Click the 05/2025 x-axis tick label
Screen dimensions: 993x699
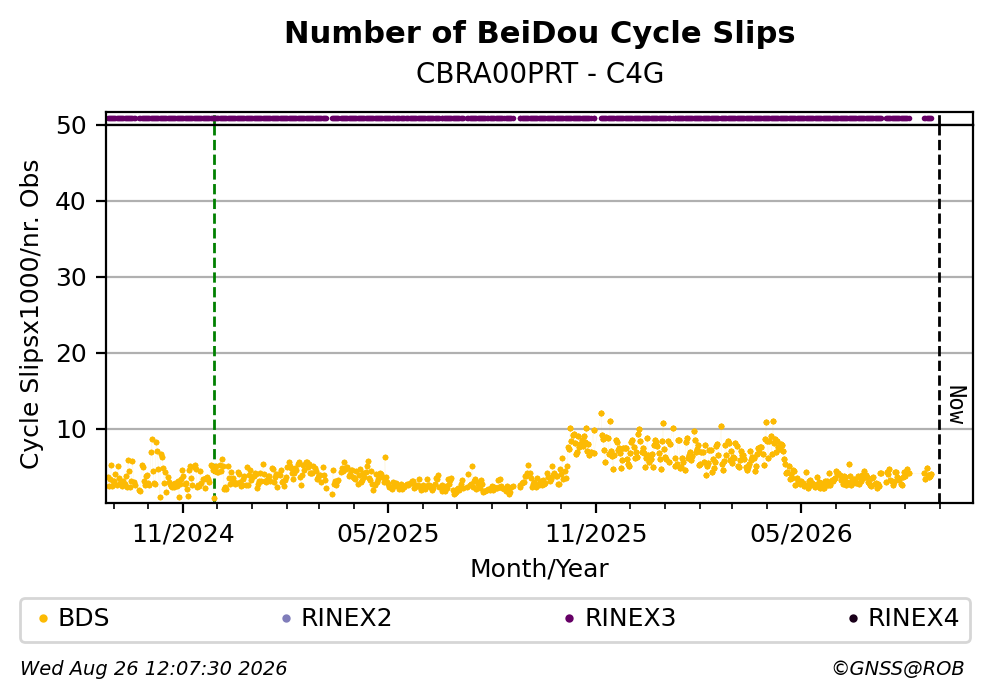(388, 534)
